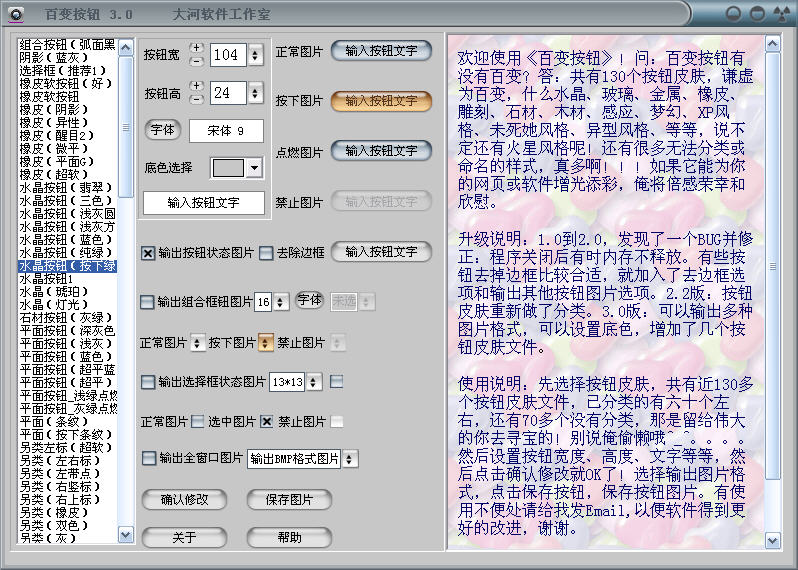798x570 pixels.
Task: Select skin 水晶按钮(三色) in list
Action: (x=68, y=201)
